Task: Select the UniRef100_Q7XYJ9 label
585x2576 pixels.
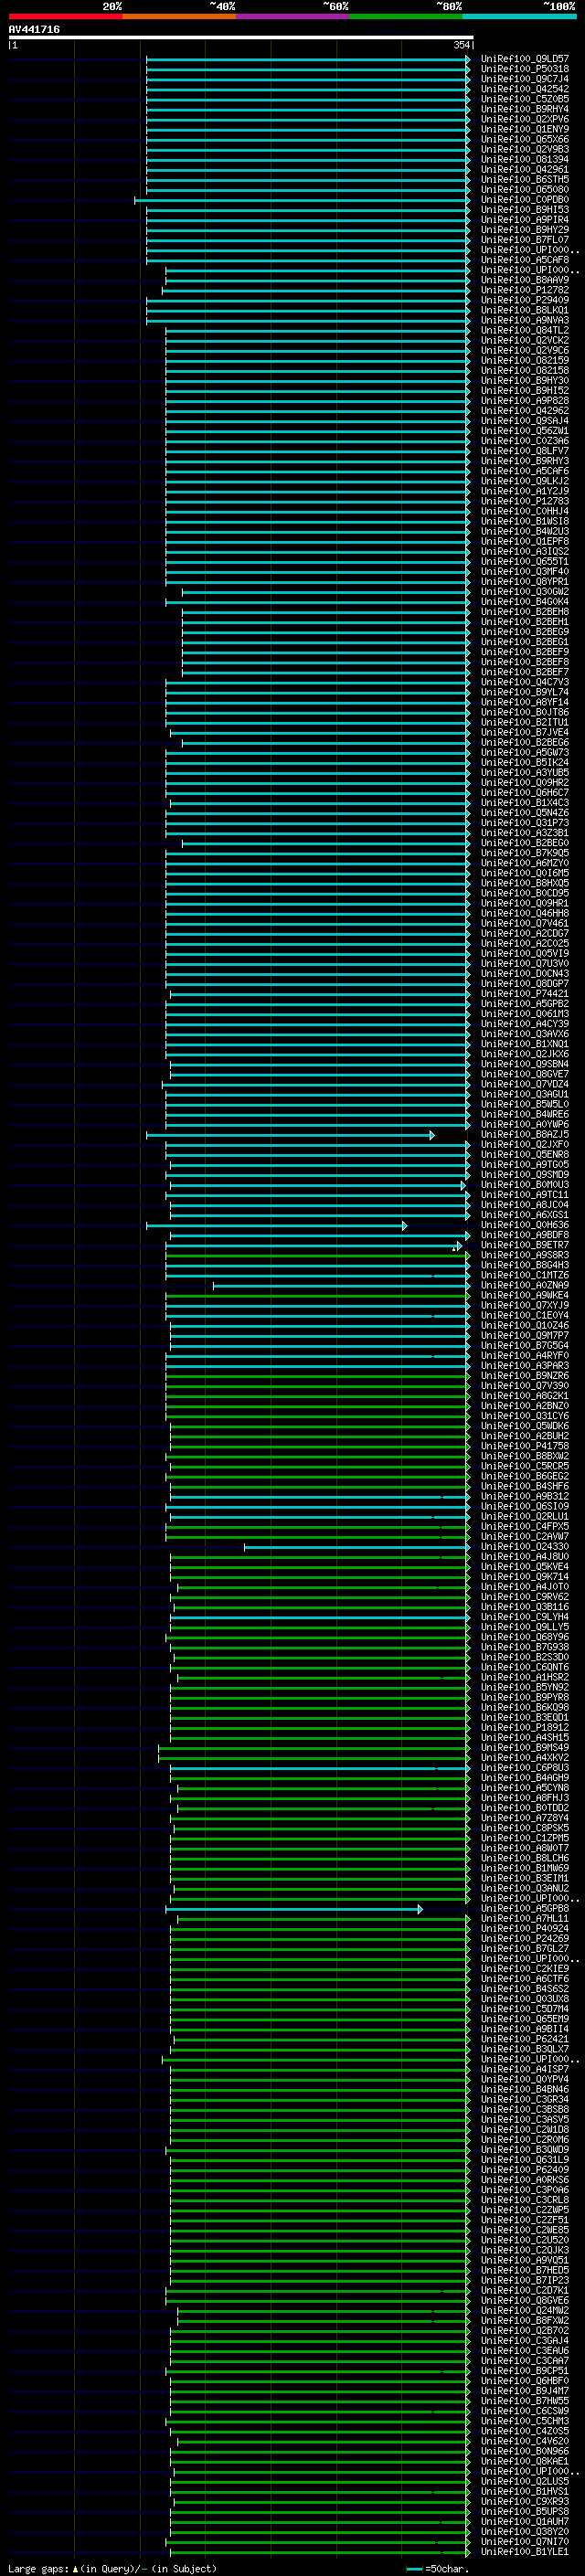Action: click(x=524, y=1305)
